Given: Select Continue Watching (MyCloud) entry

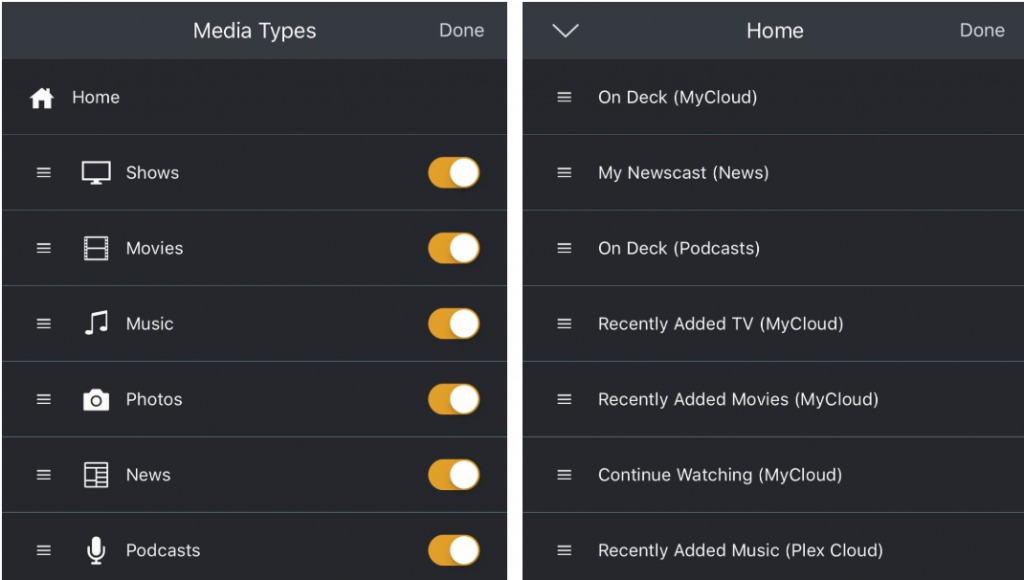Looking at the screenshot, I should [773, 475].
